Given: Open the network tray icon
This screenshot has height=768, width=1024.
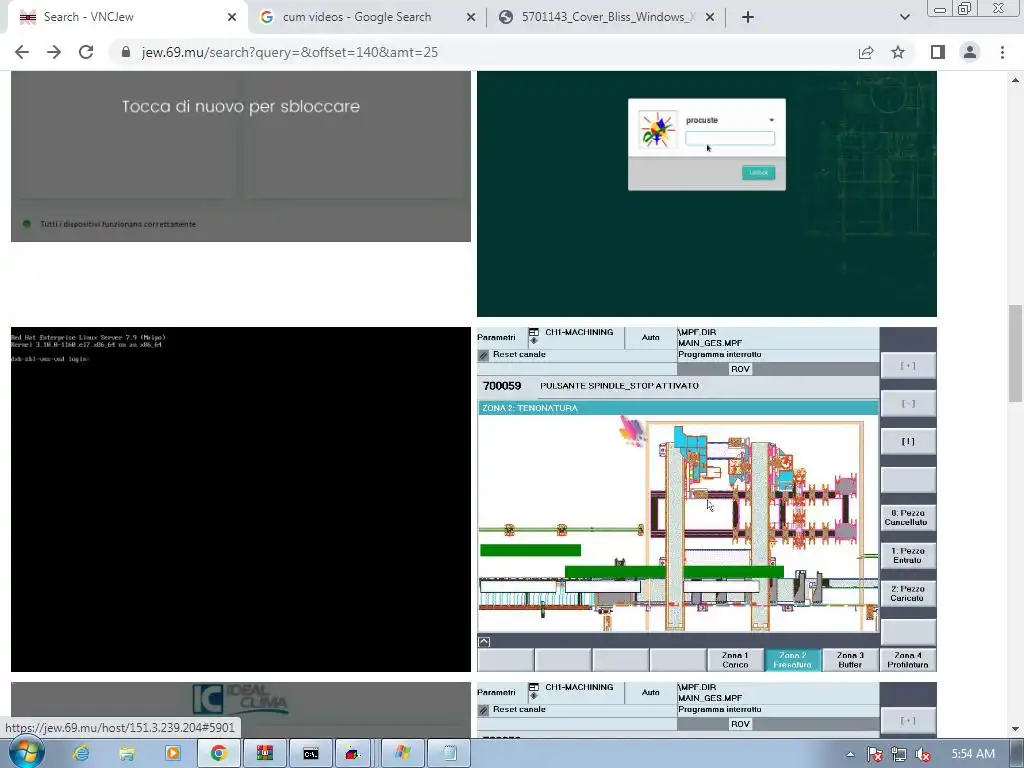Looking at the screenshot, I should (x=899, y=754).
